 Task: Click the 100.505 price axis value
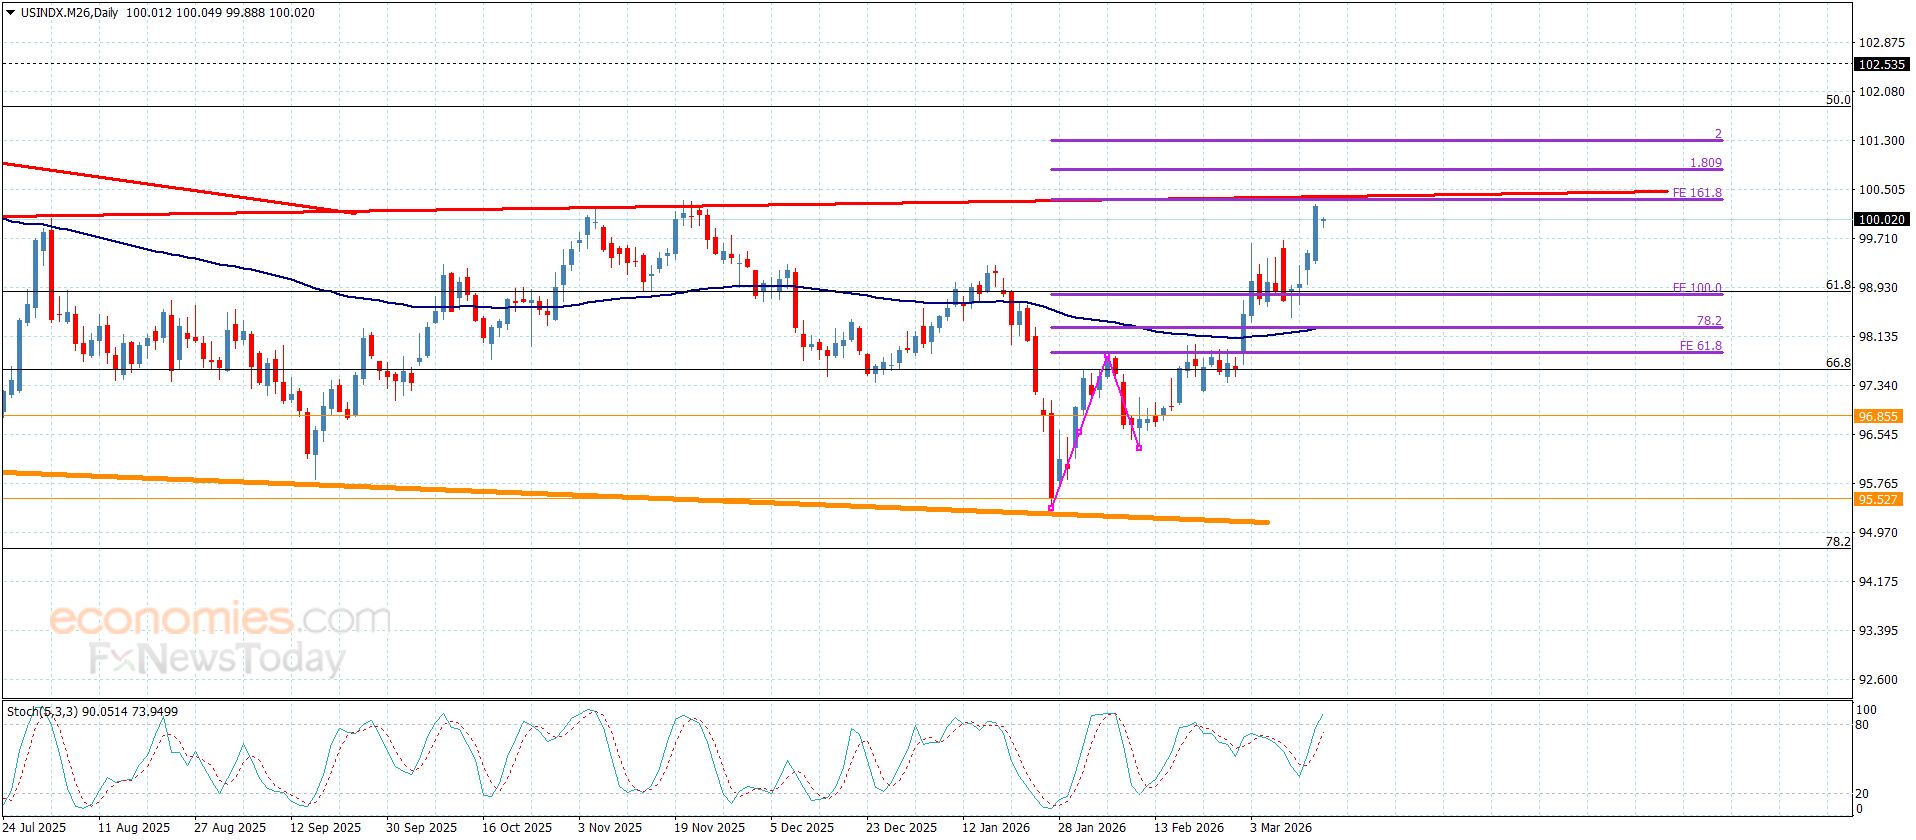click(x=1881, y=190)
